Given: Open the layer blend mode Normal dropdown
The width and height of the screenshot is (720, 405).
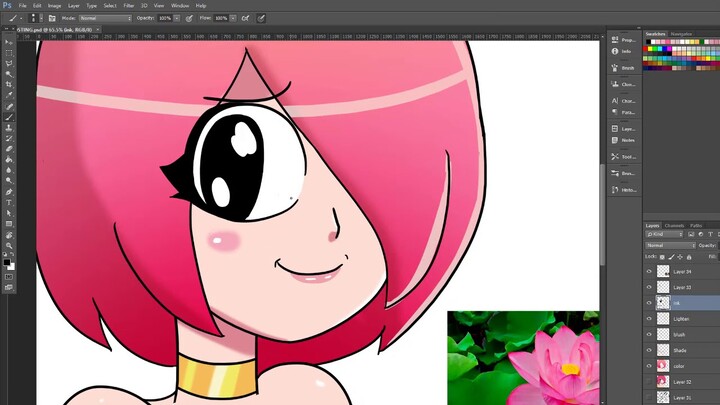Looking at the screenshot, I should point(670,246).
